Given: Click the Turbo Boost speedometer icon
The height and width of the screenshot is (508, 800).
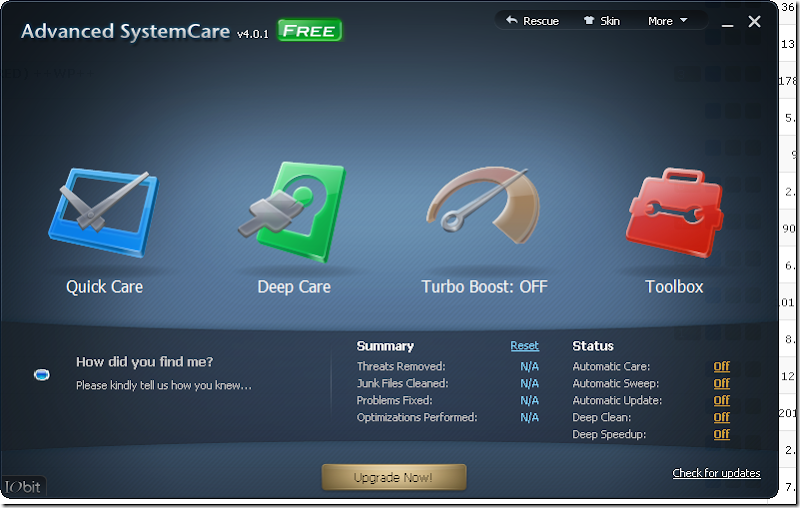Looking at the screenshot, I should (483, 205).
